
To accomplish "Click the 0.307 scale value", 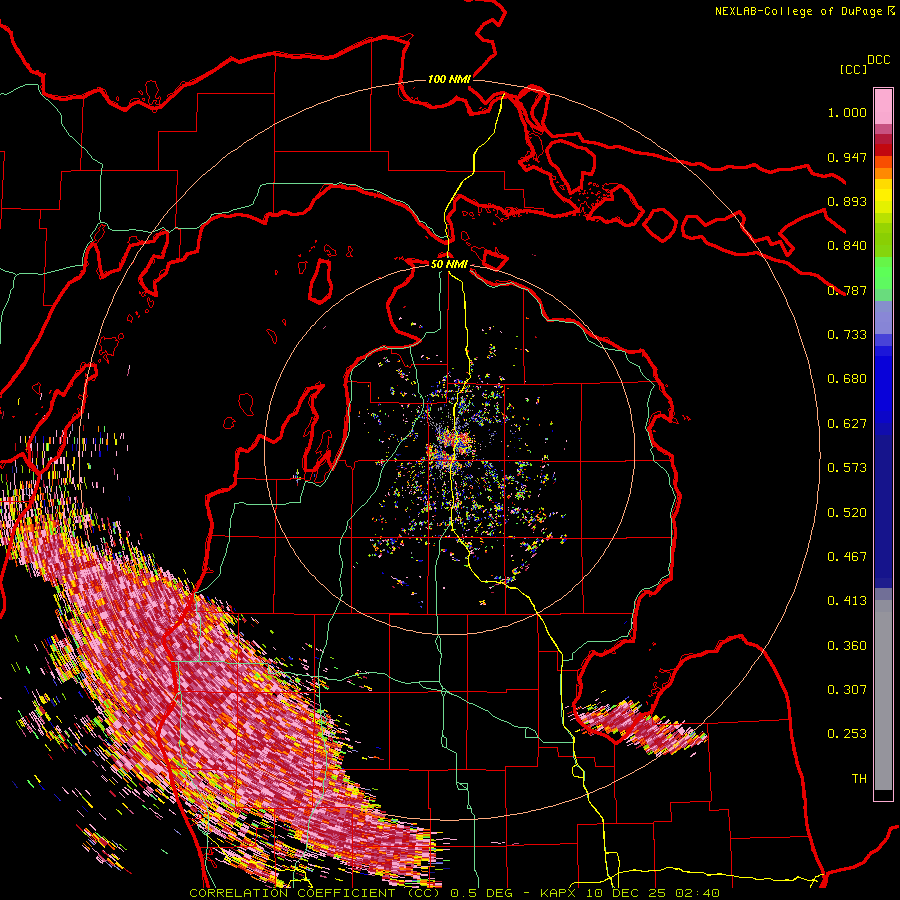I will pos(847,690).
